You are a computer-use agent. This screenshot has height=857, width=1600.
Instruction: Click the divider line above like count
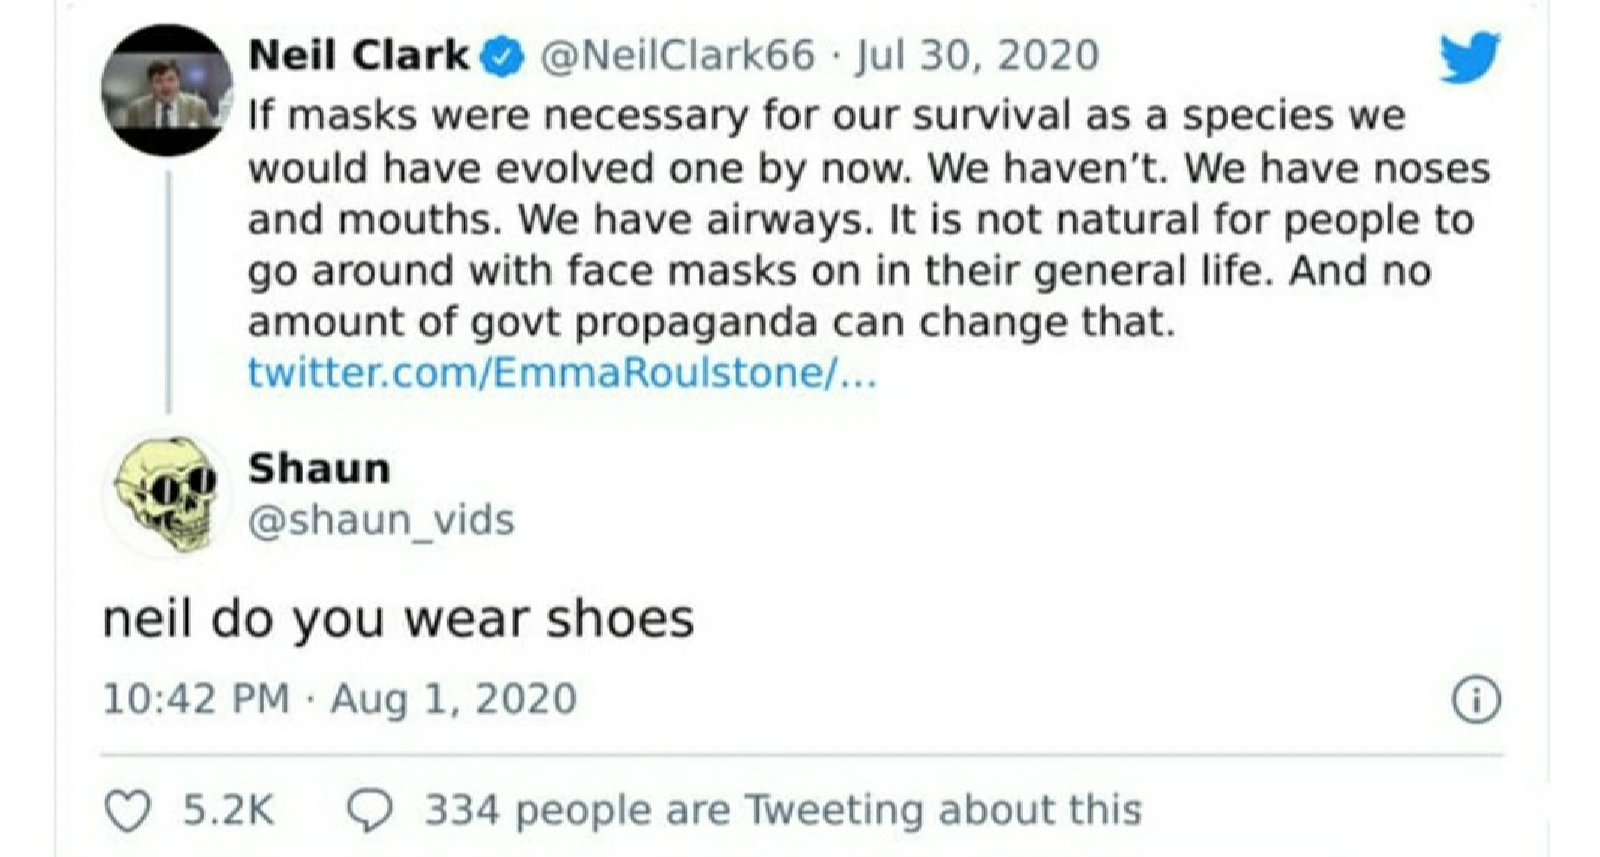801,755
